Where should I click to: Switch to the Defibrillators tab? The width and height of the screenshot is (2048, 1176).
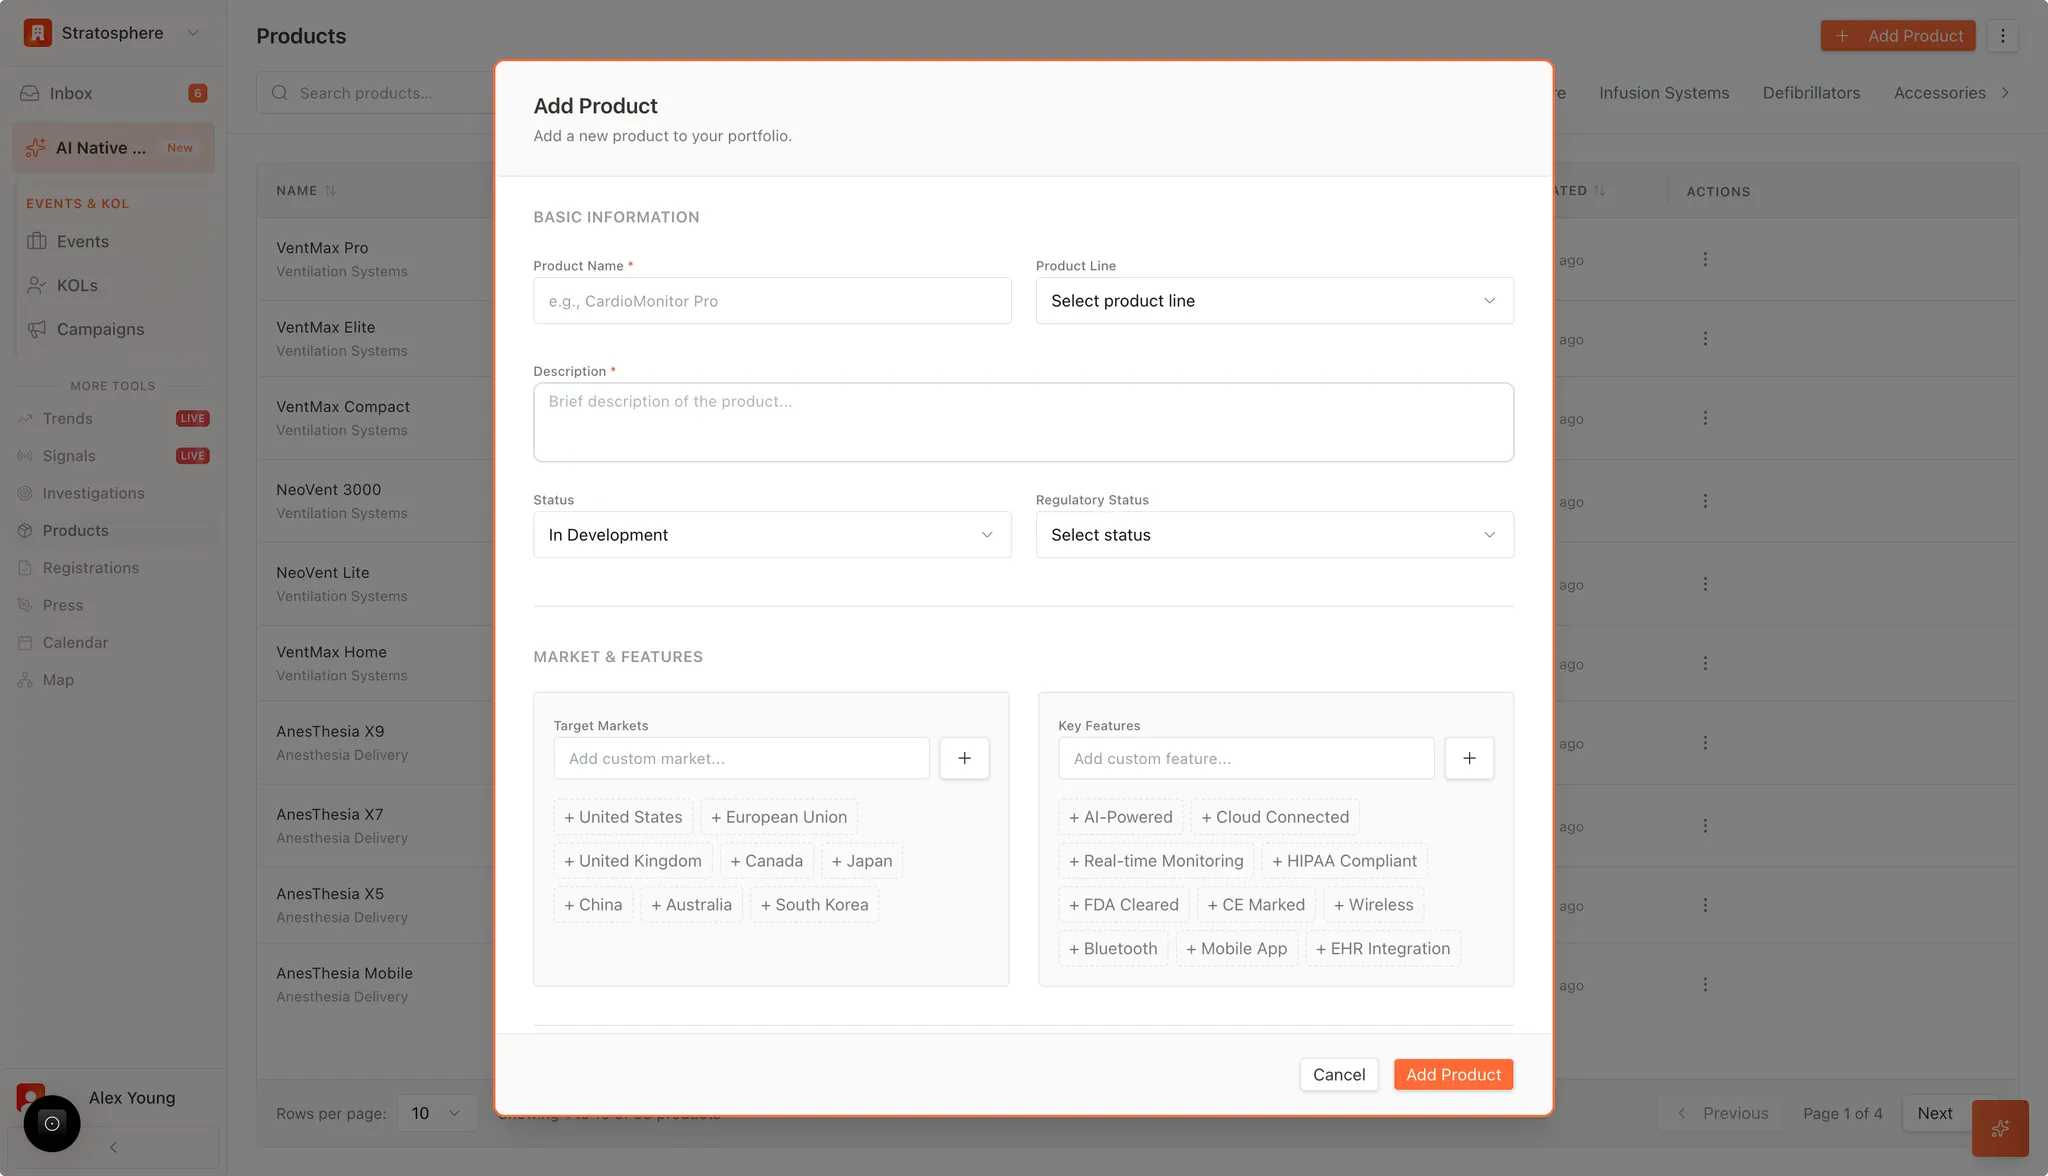(x=1810, y=92)
